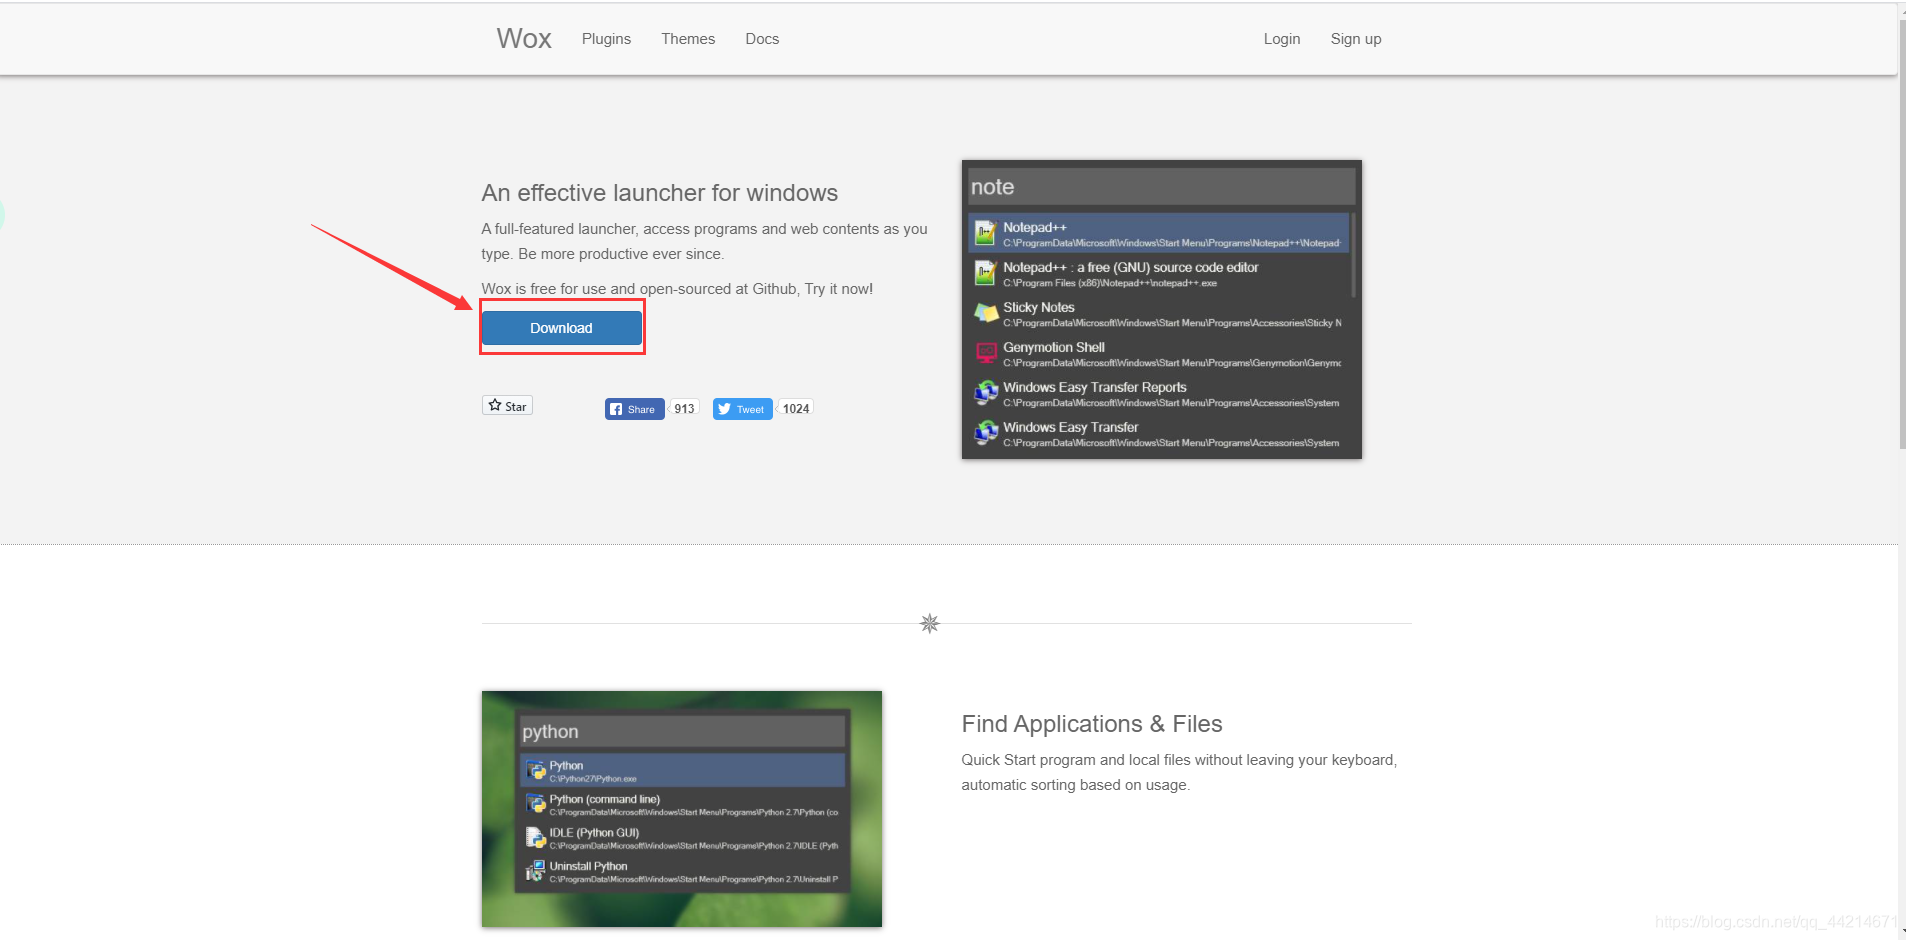Image resolution: width=1906 pixels, height=940 pixels.
Task: Open the Sign up page
Action: point(1355,39)
